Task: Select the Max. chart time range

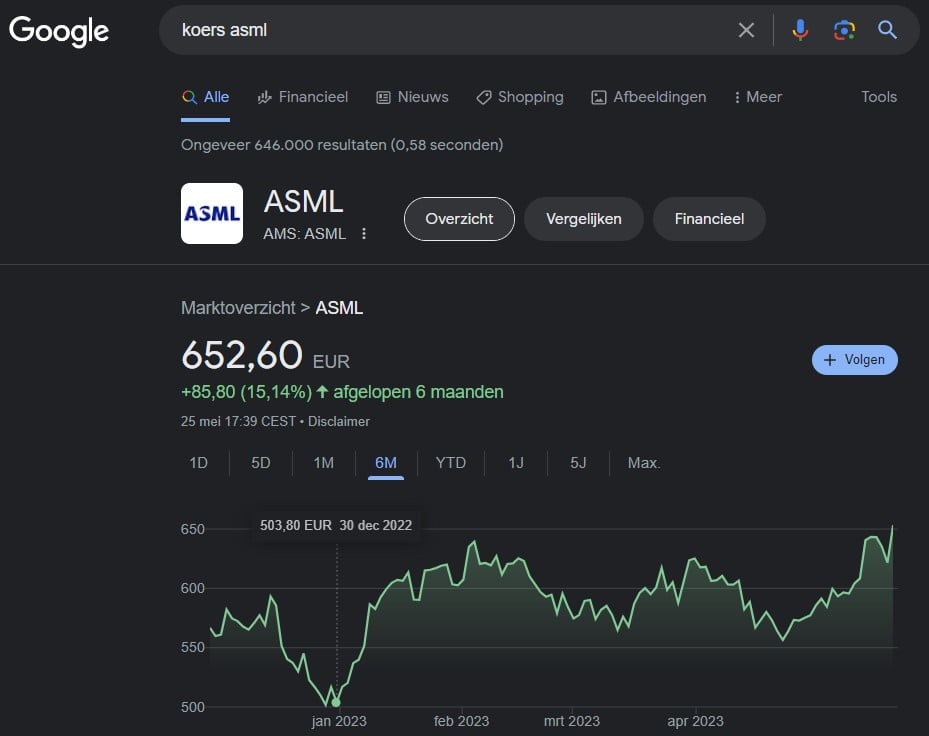Action: pos(644,463)
